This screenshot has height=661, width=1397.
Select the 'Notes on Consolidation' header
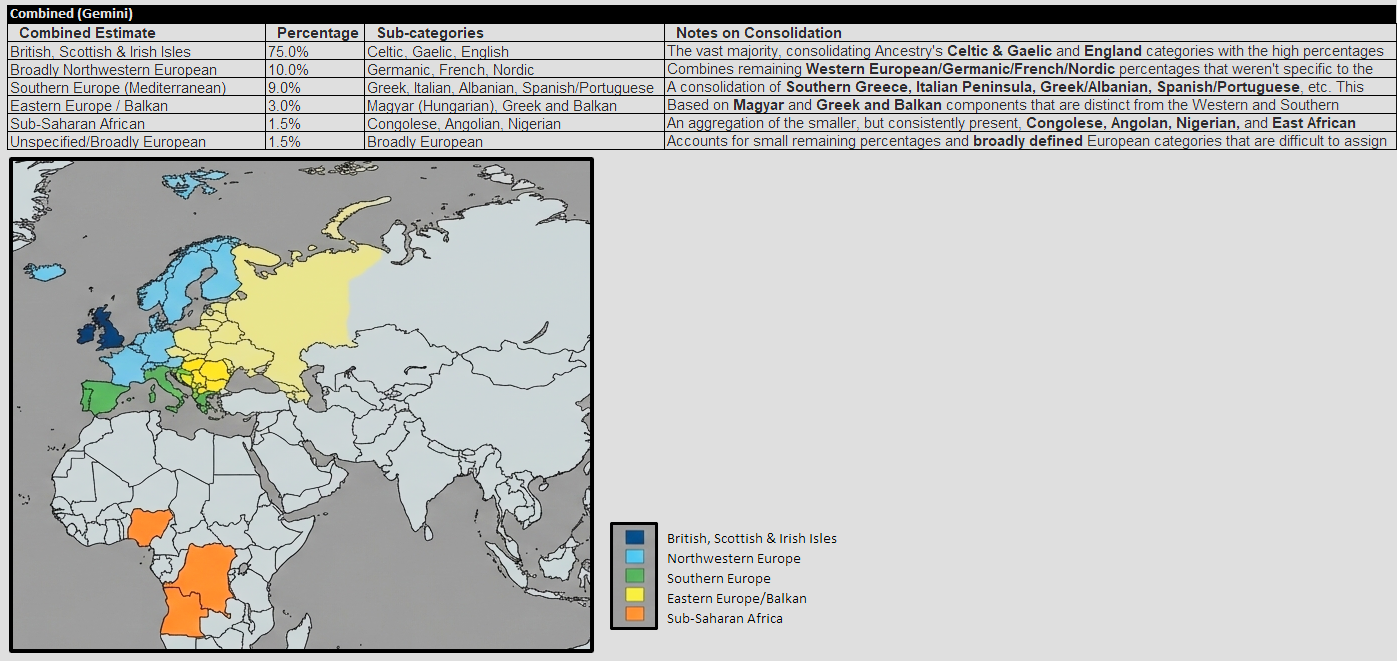[758, 33]
